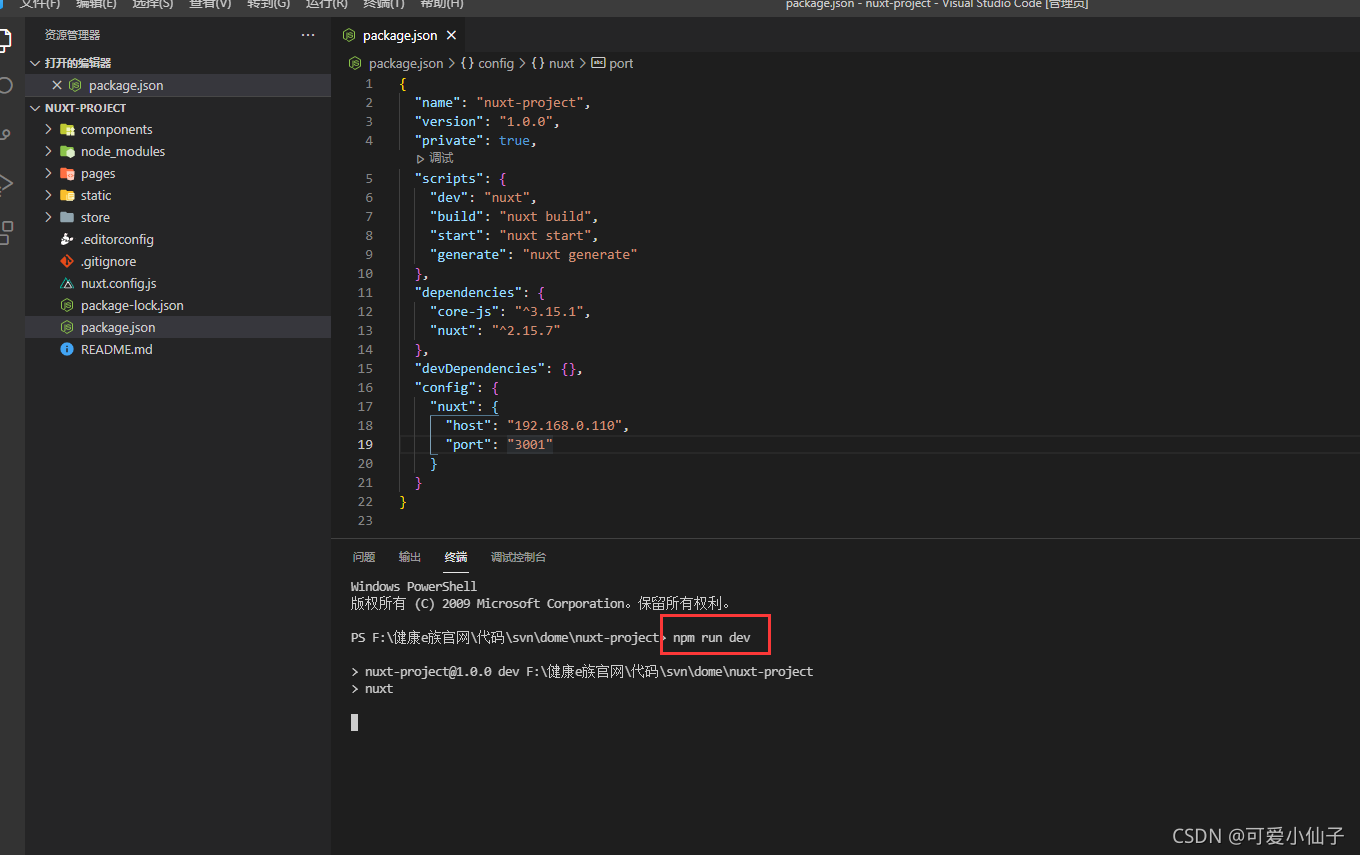Click the config breadcrumb item
This screenshot has height=855, width=1360.
[497, 63]
